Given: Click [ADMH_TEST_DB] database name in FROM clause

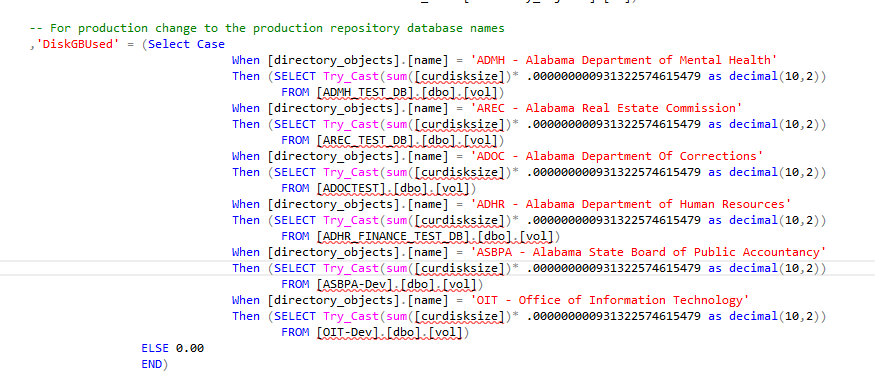Looking at the screenshot, I should click(362, 92).
